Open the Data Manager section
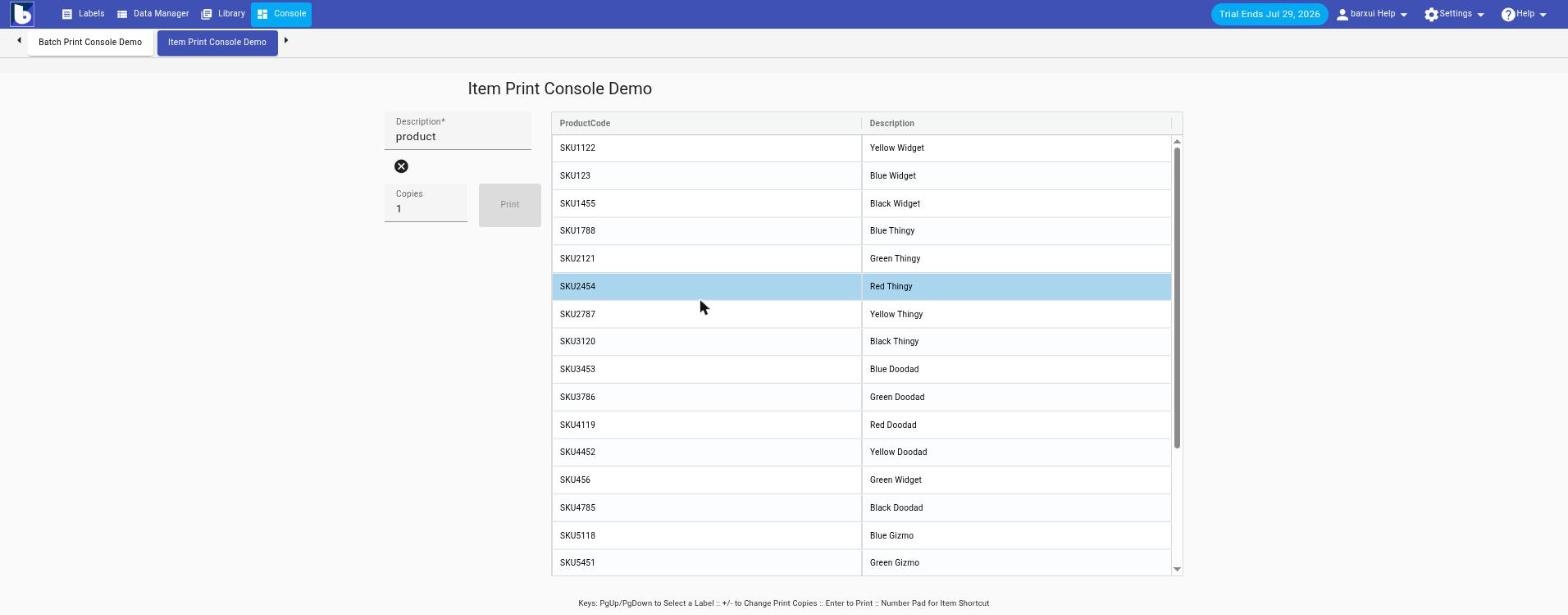Image resolution: width=1568 pixels, height=615 pixels. tap(153, 14)
